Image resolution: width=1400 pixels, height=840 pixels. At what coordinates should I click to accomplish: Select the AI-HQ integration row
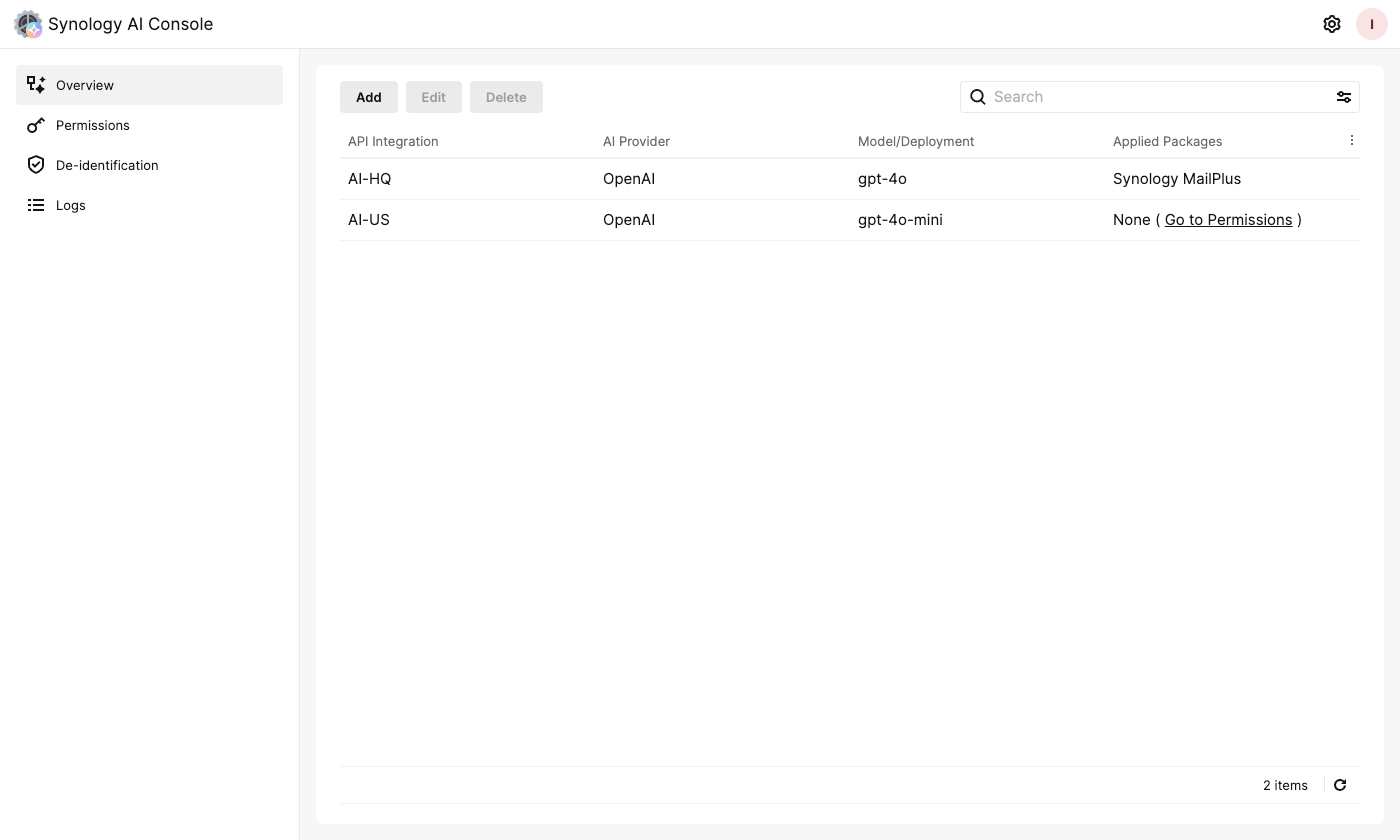coord(600,178)
